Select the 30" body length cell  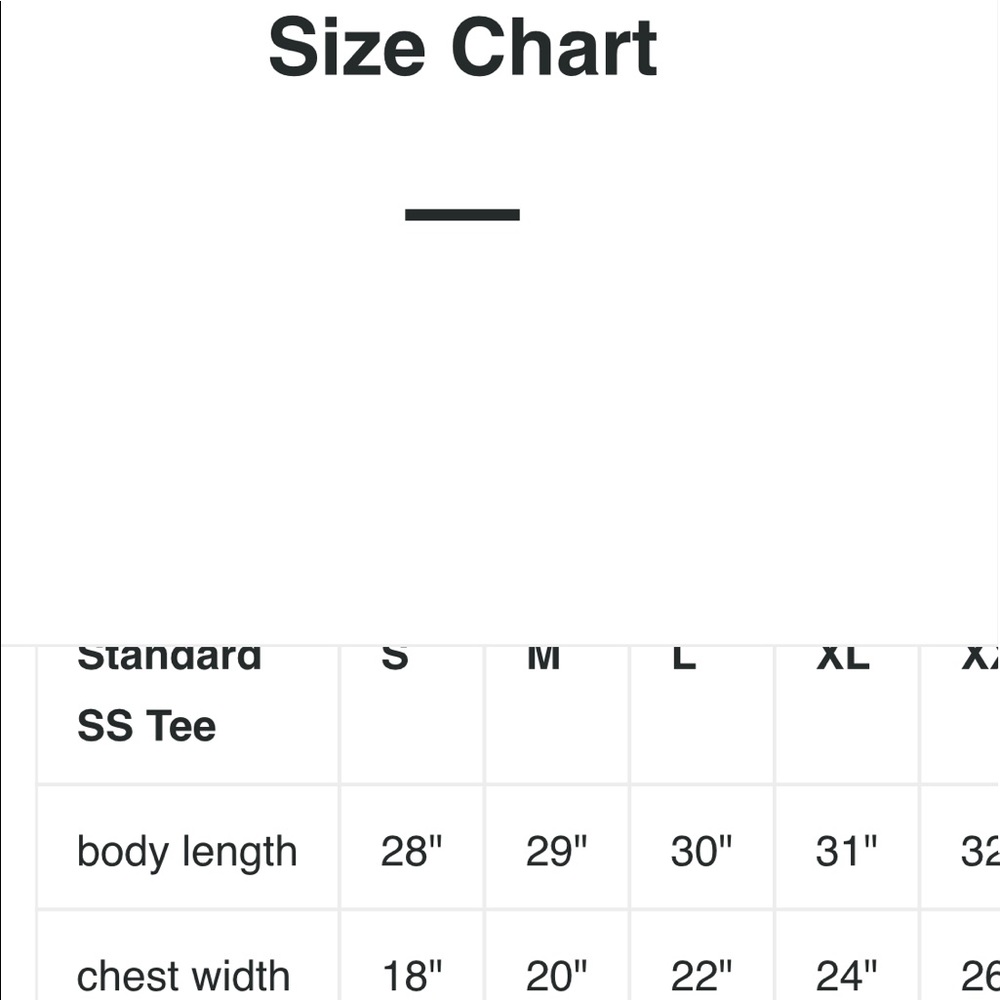click(x=702, y=848)
